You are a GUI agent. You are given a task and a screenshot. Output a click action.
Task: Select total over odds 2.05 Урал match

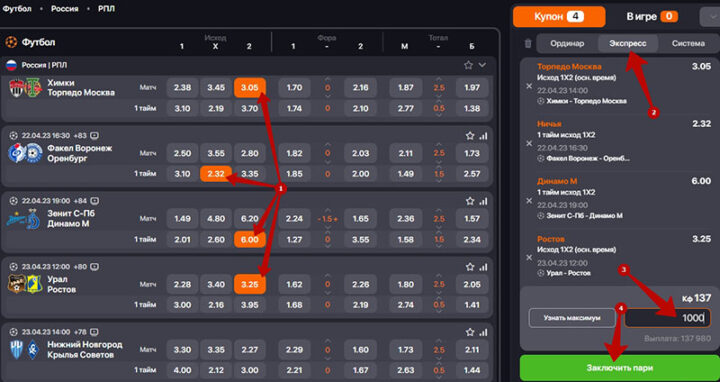point(472,285)
